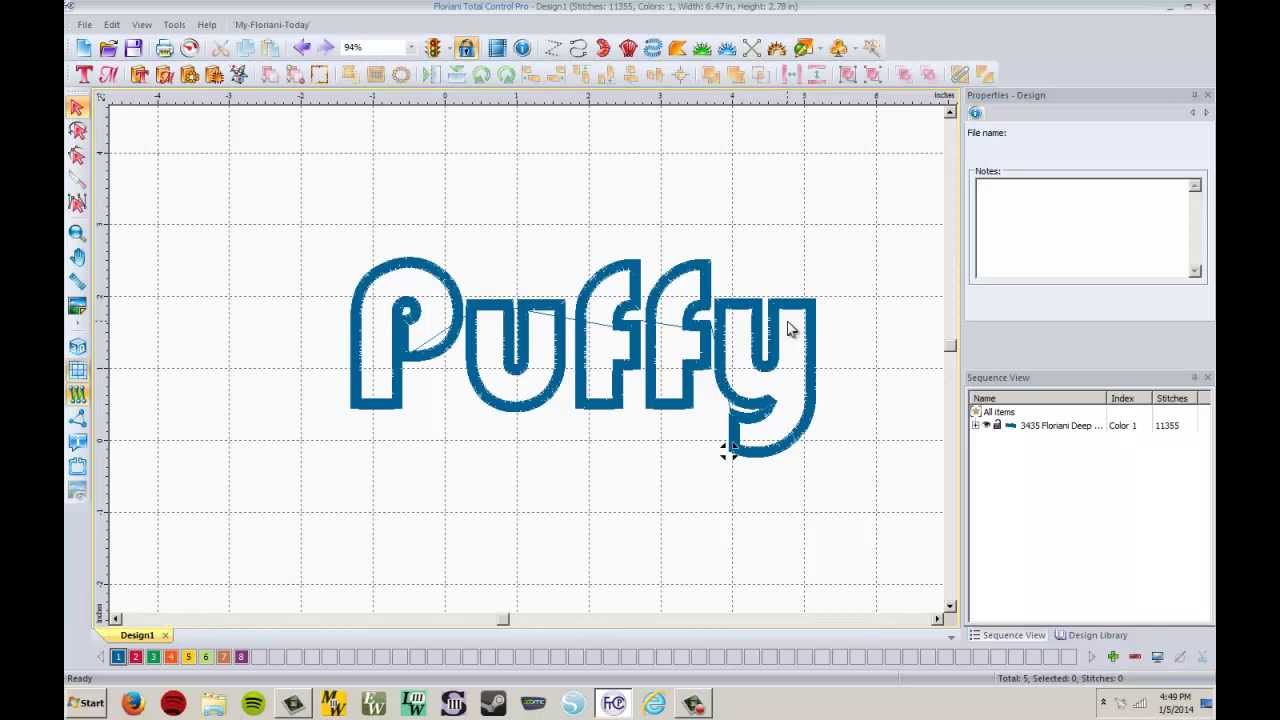Toggle the 3D view icon
The width and height of the screenshot is (1280, 720).
[77, 347]
